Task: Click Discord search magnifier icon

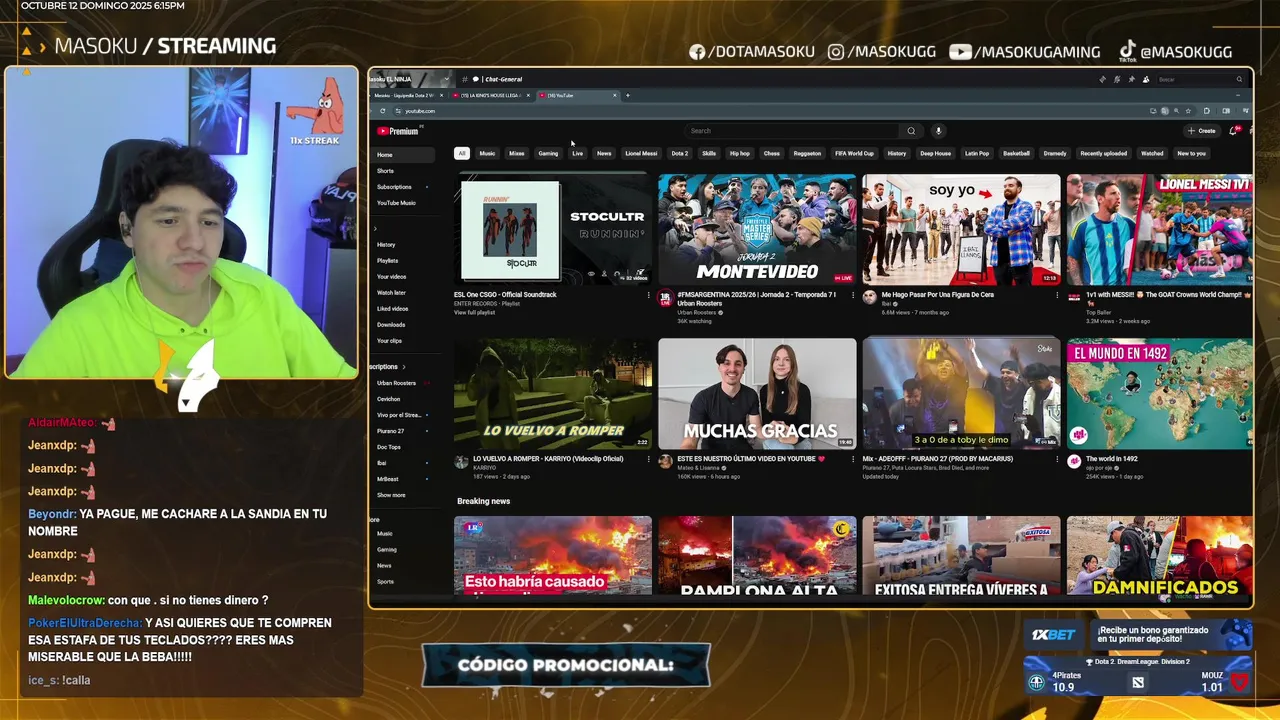Action: [x=1239, y=79]
